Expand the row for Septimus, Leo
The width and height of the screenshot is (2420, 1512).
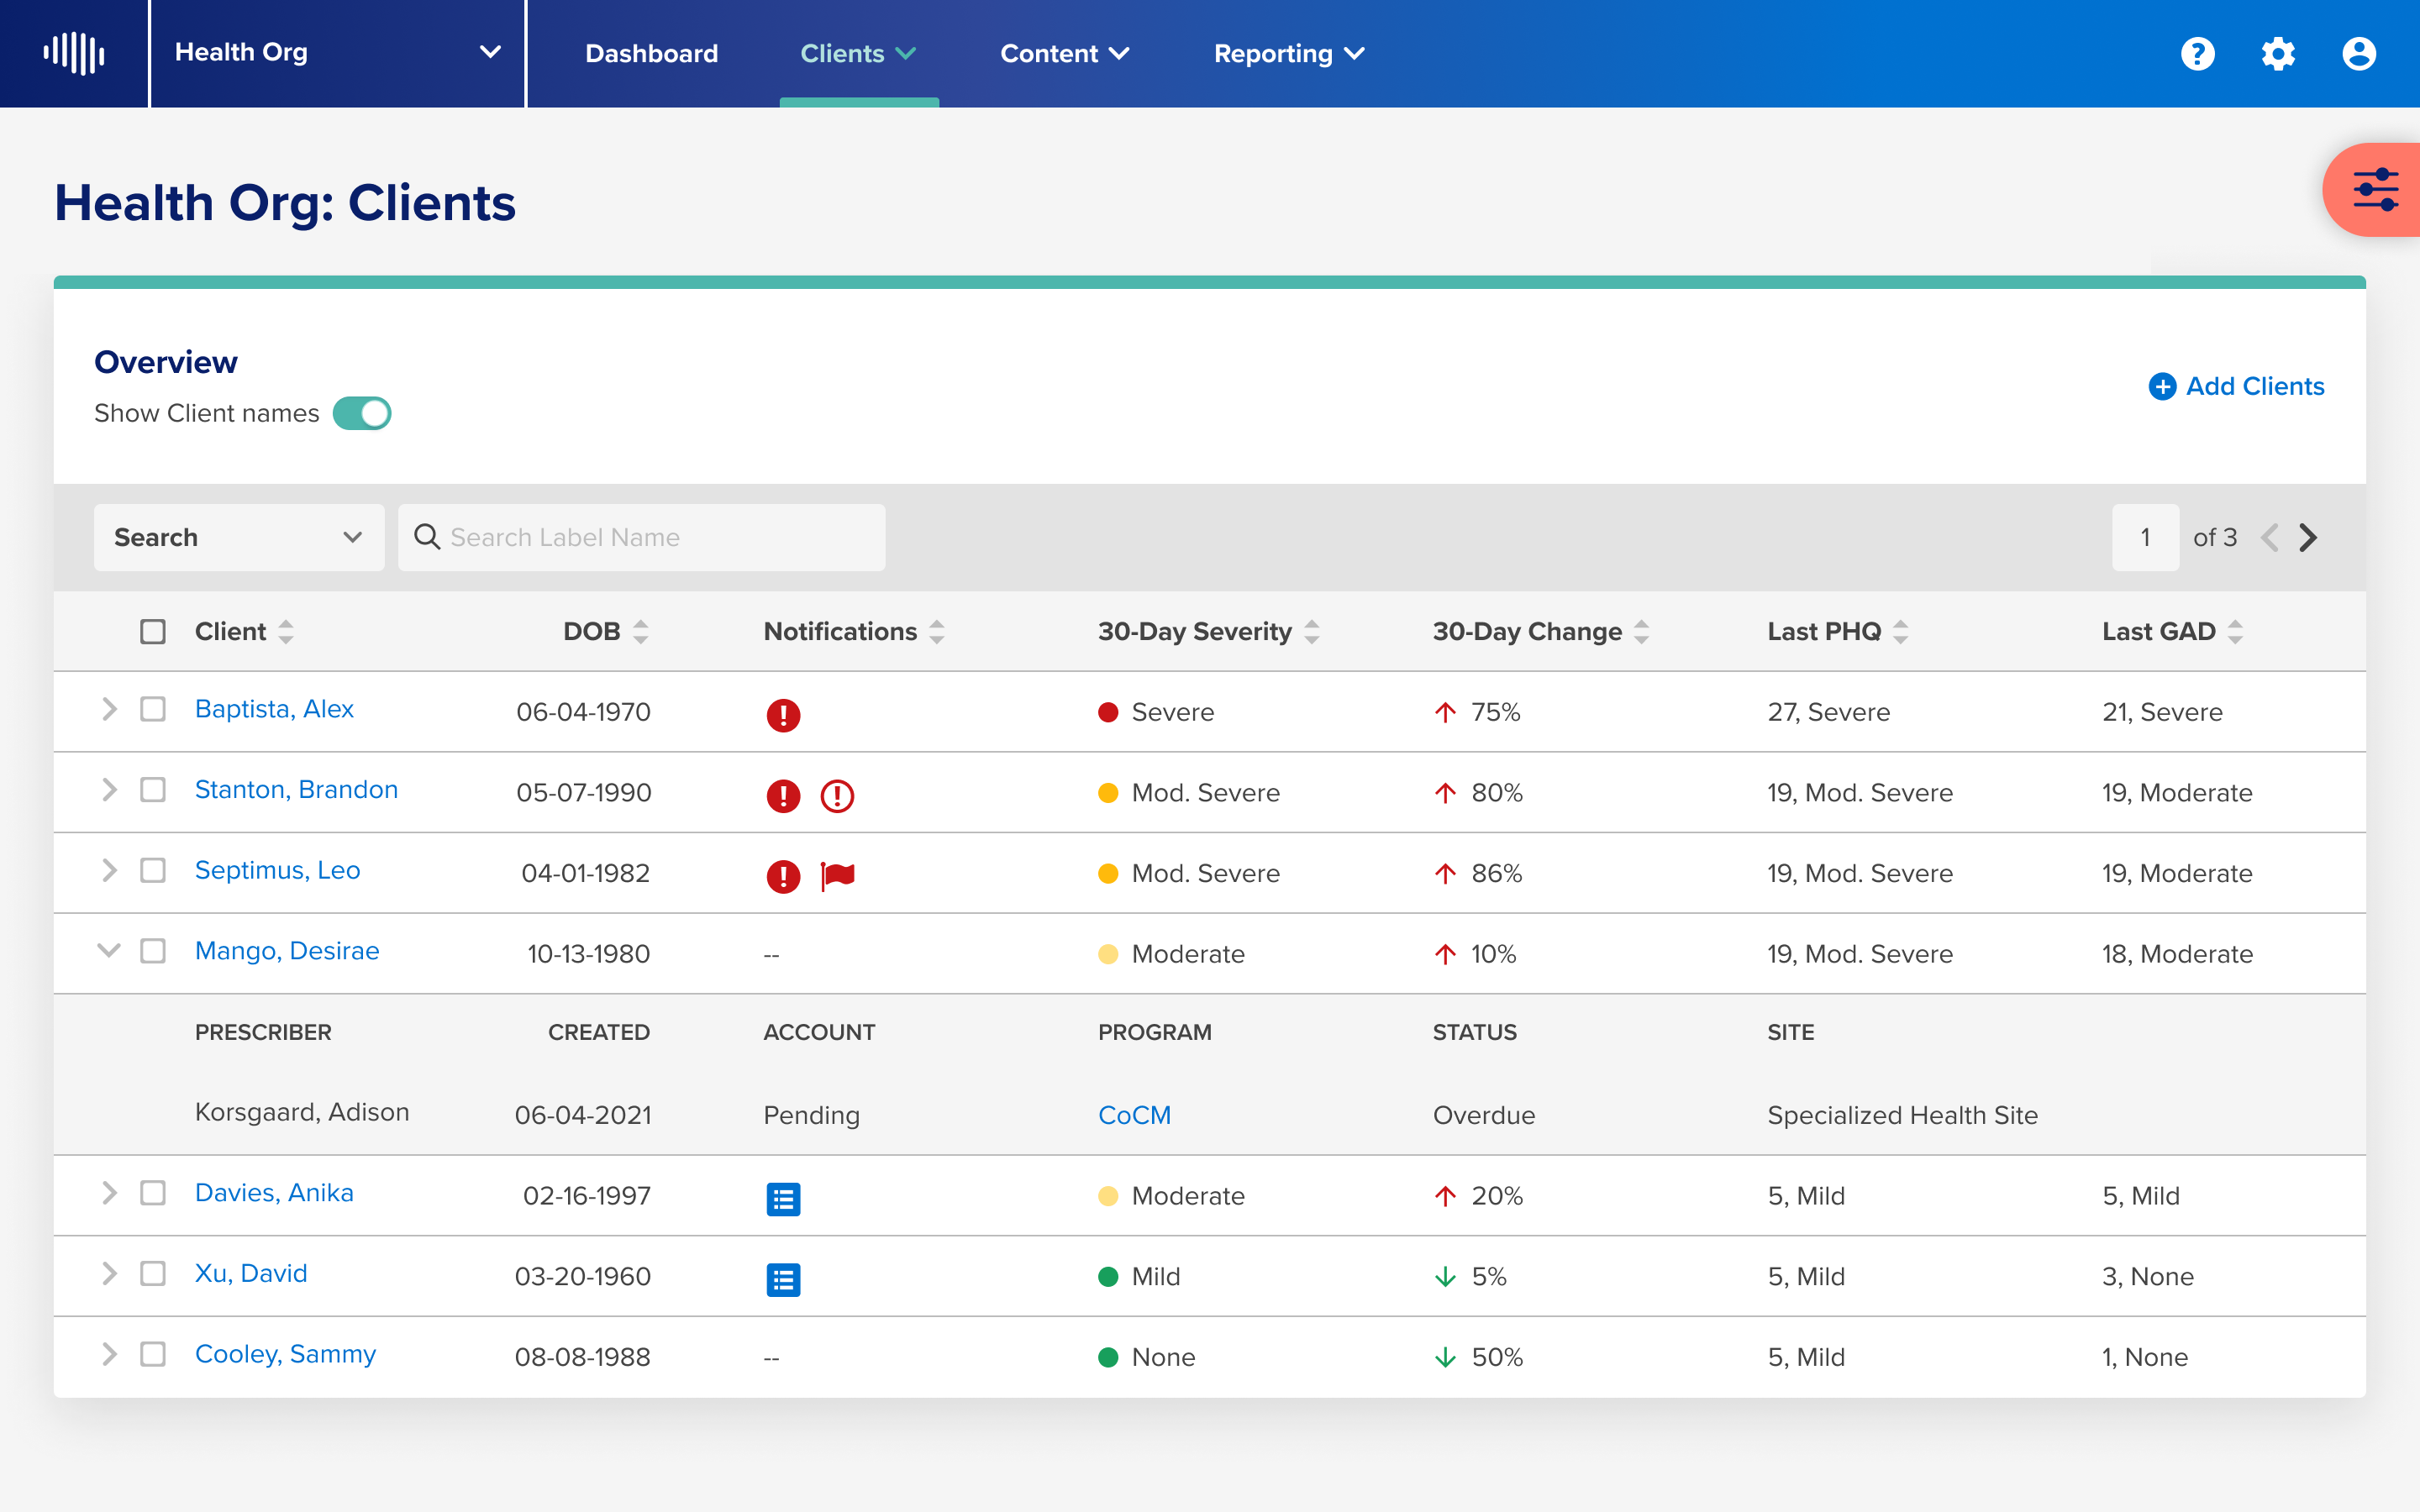click(108, 871)
